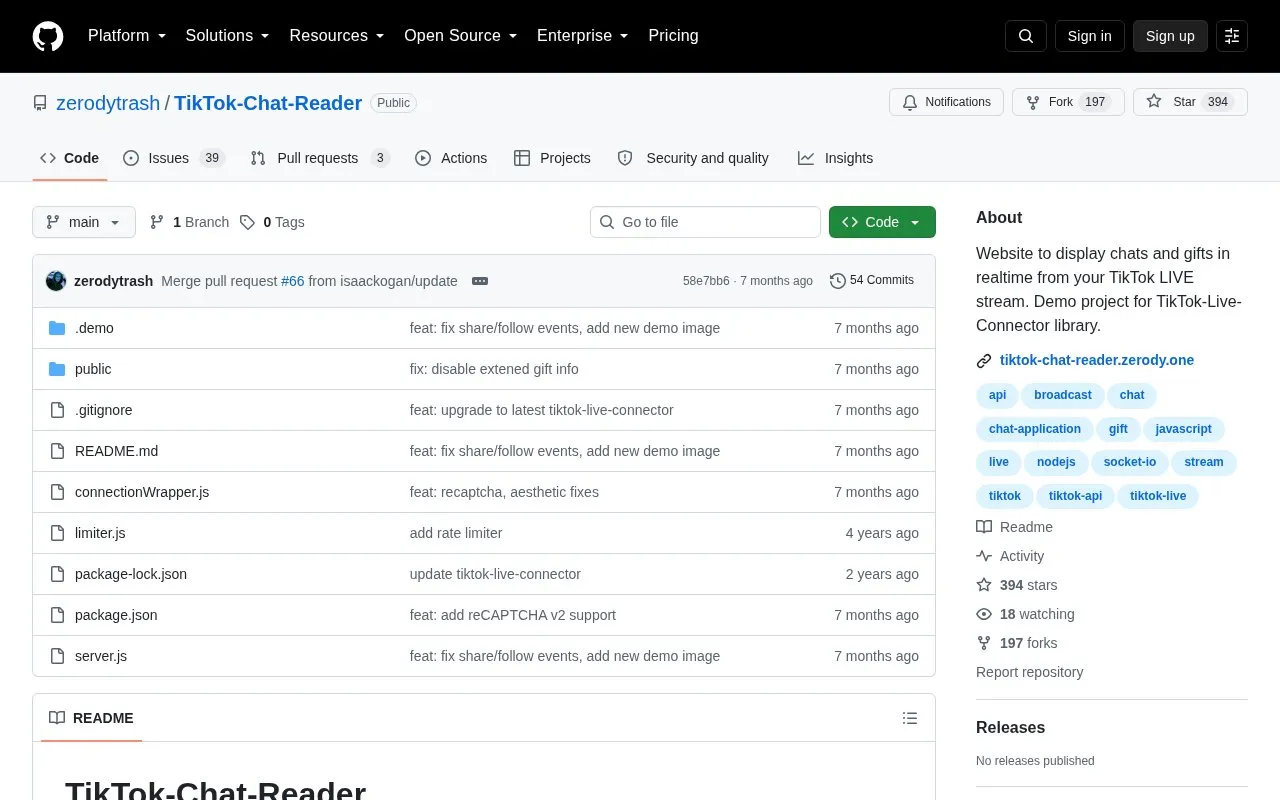Open the 54 Commits history
The height and width of the screenshot is (800, 1280).
coord(872,281)
